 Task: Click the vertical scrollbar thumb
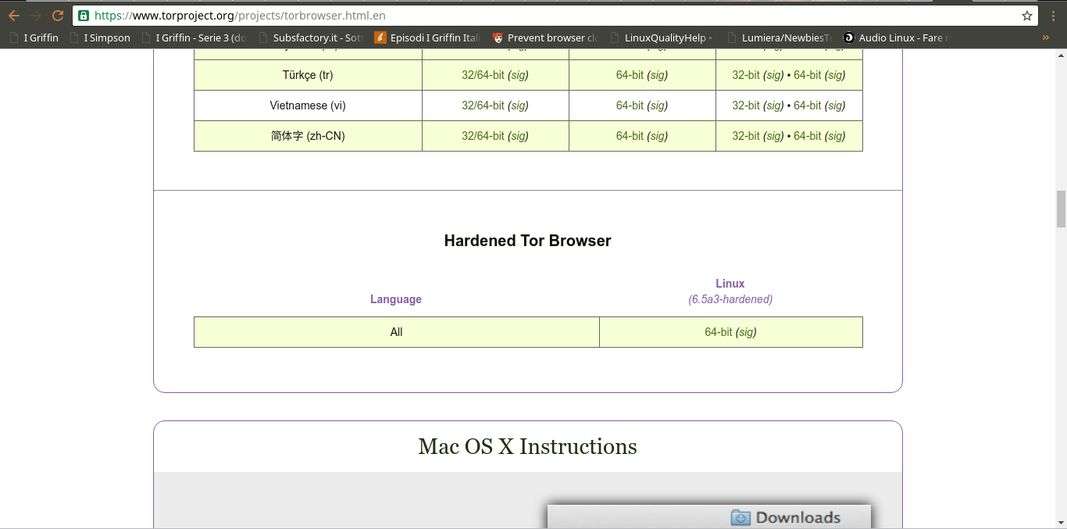pyautogui.click(x=1060, y=210)
